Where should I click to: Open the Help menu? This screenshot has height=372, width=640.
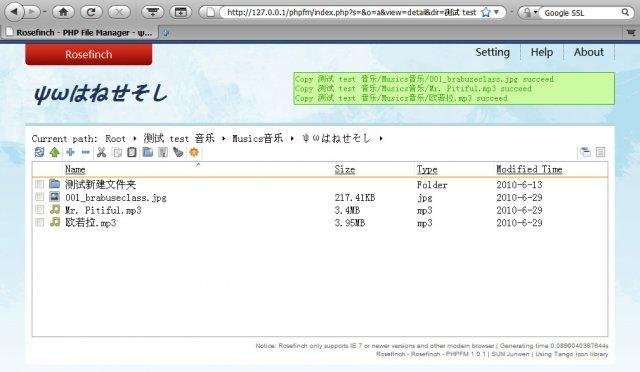(x=542, y=52)
